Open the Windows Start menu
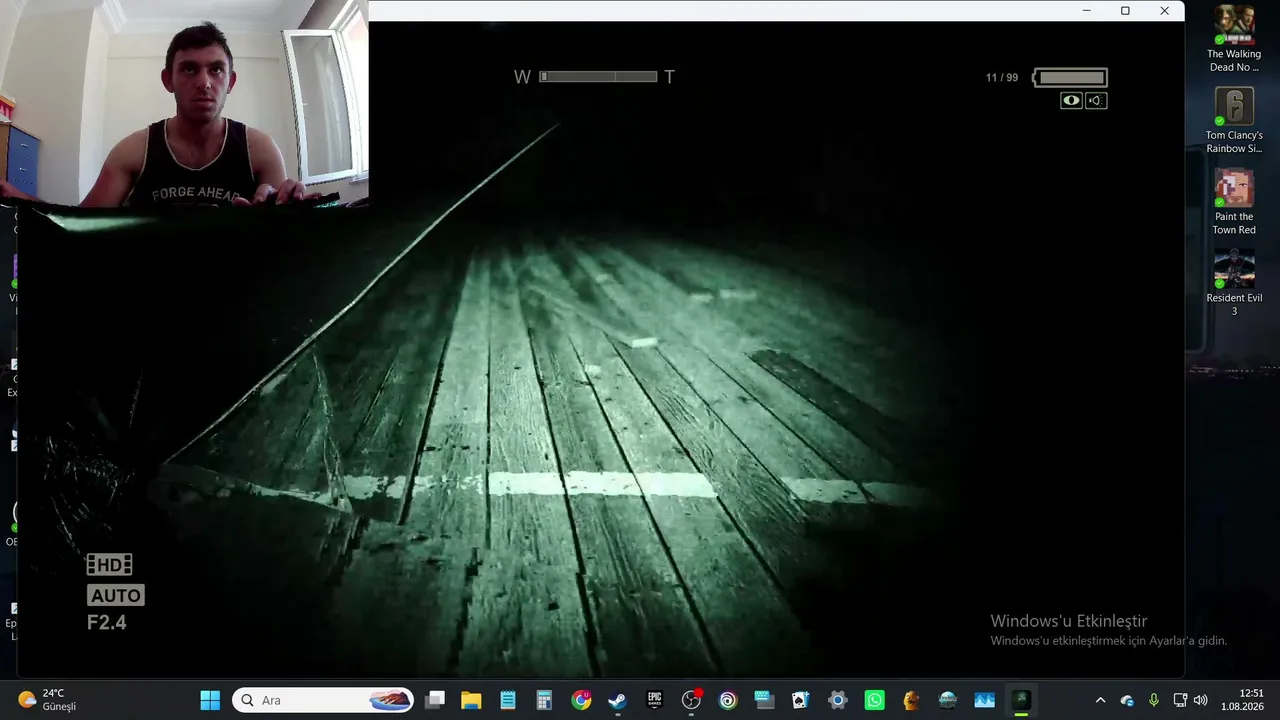 [x=210, y=700]
